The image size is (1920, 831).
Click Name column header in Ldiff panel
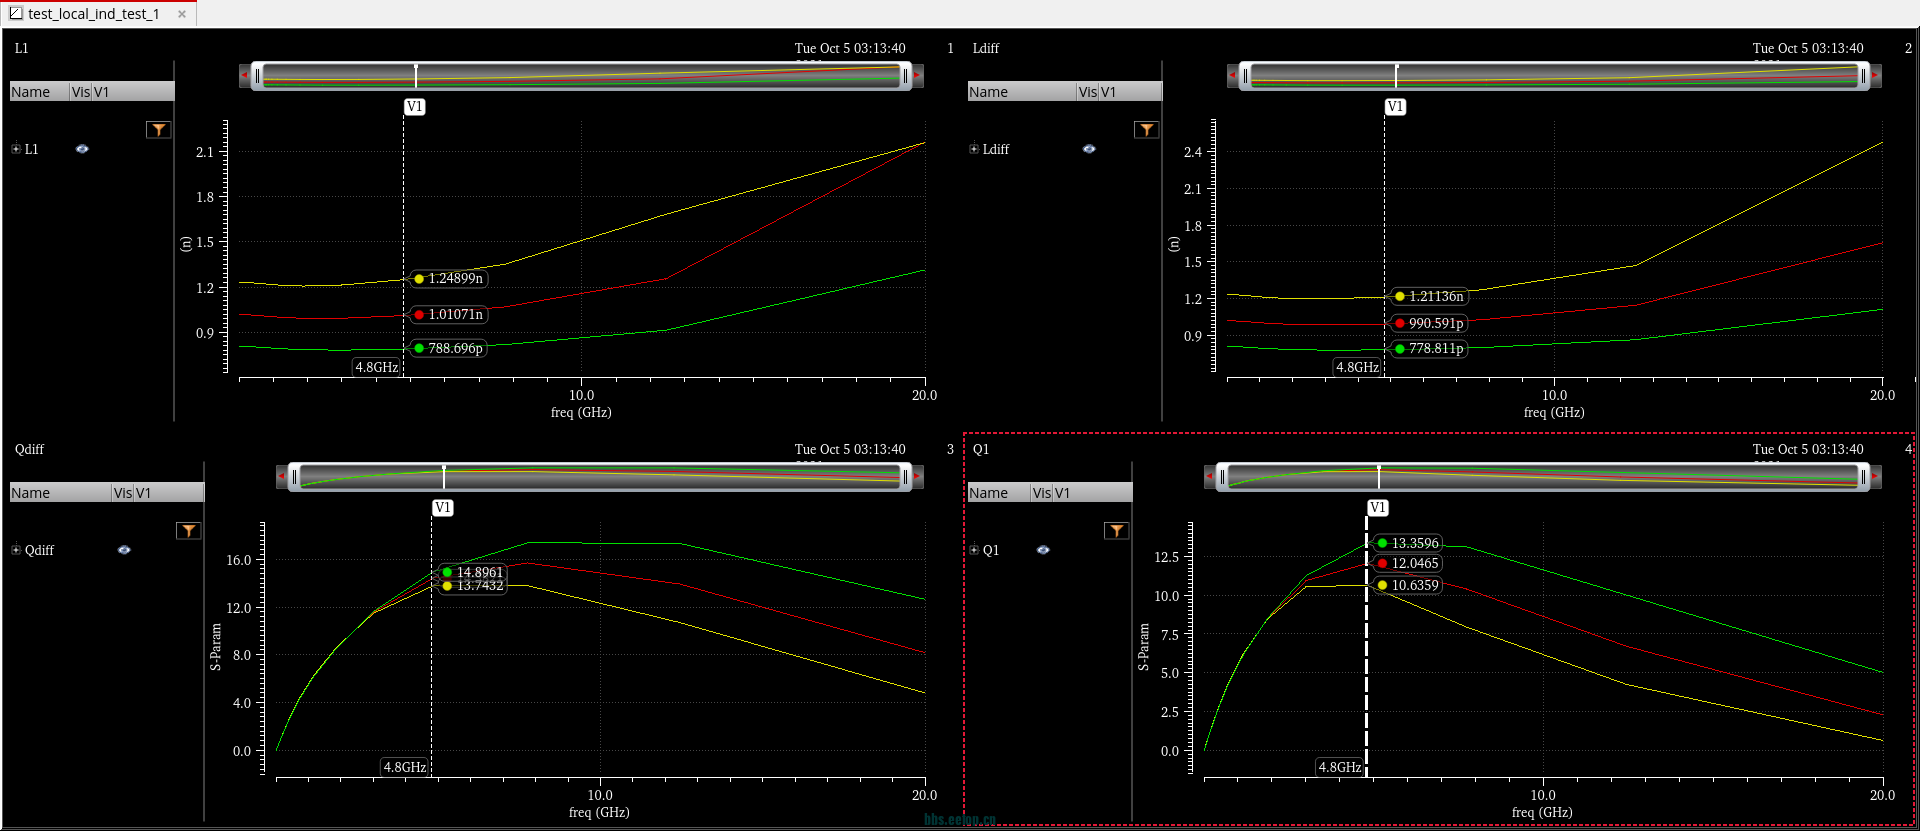pos(1022,92)
